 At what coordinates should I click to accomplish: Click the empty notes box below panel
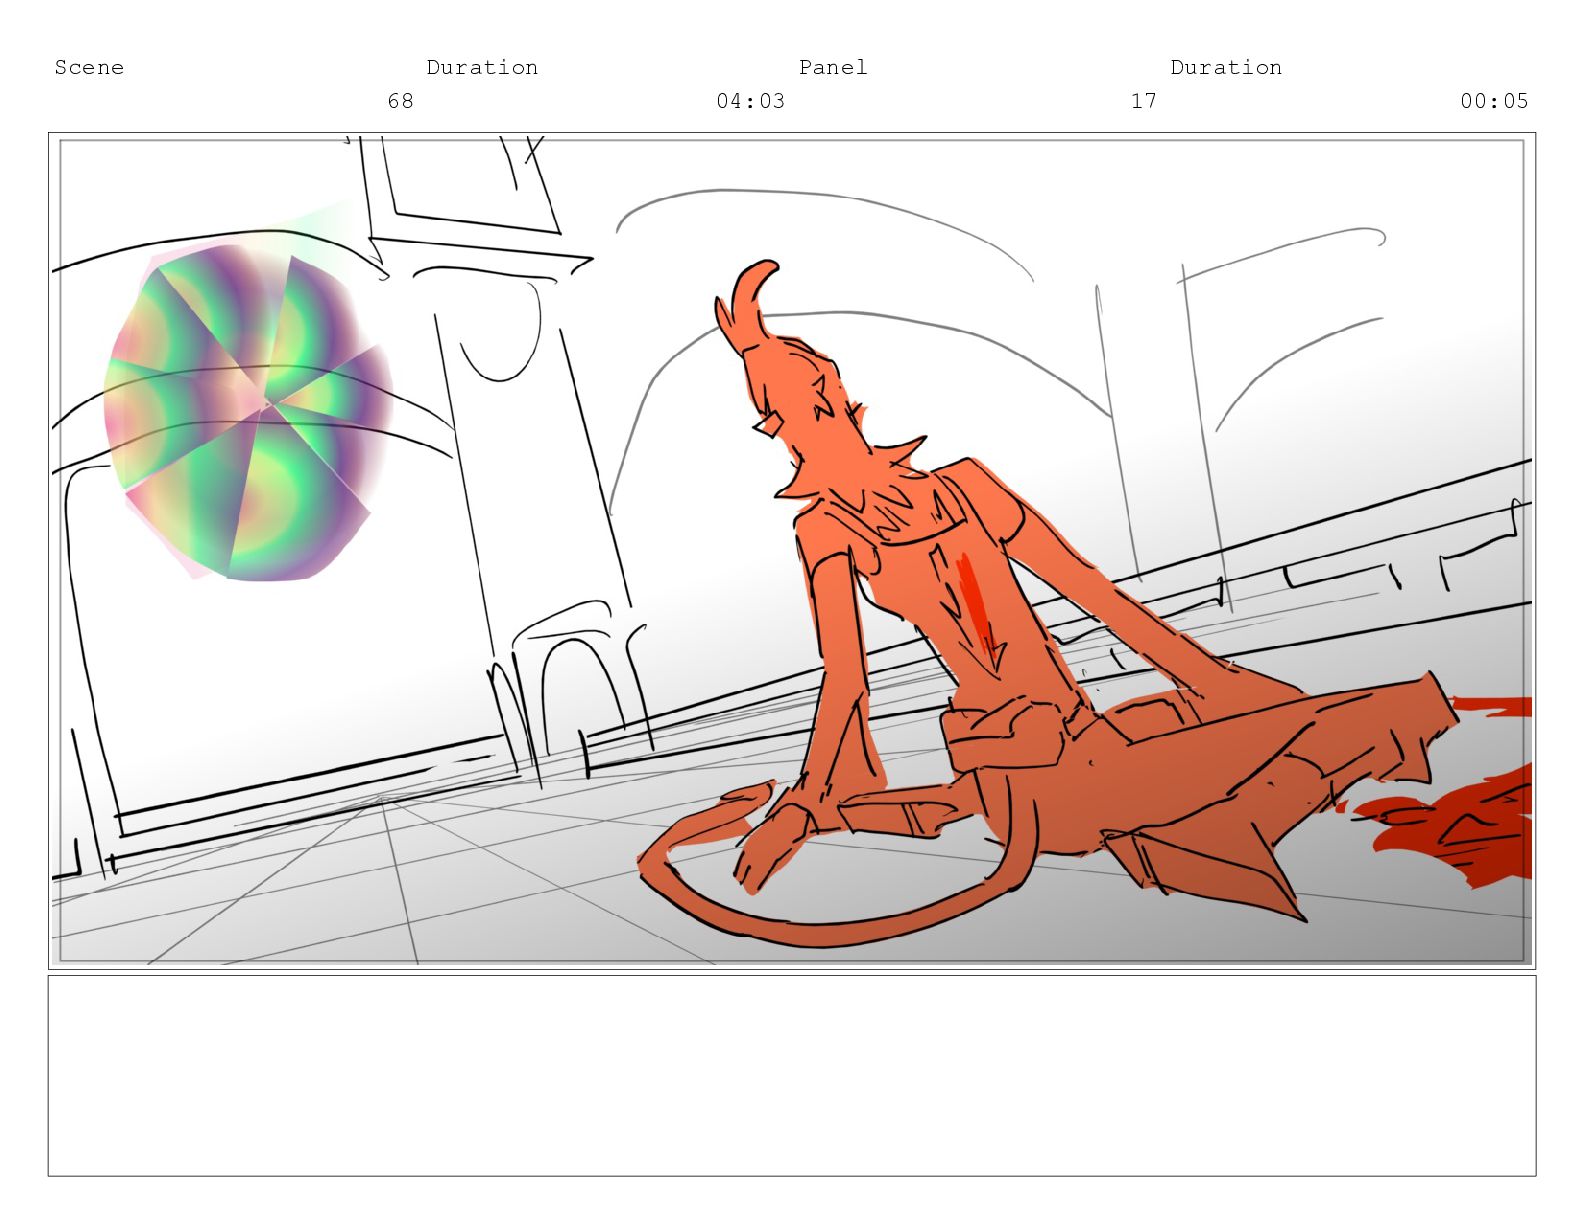791,1075
